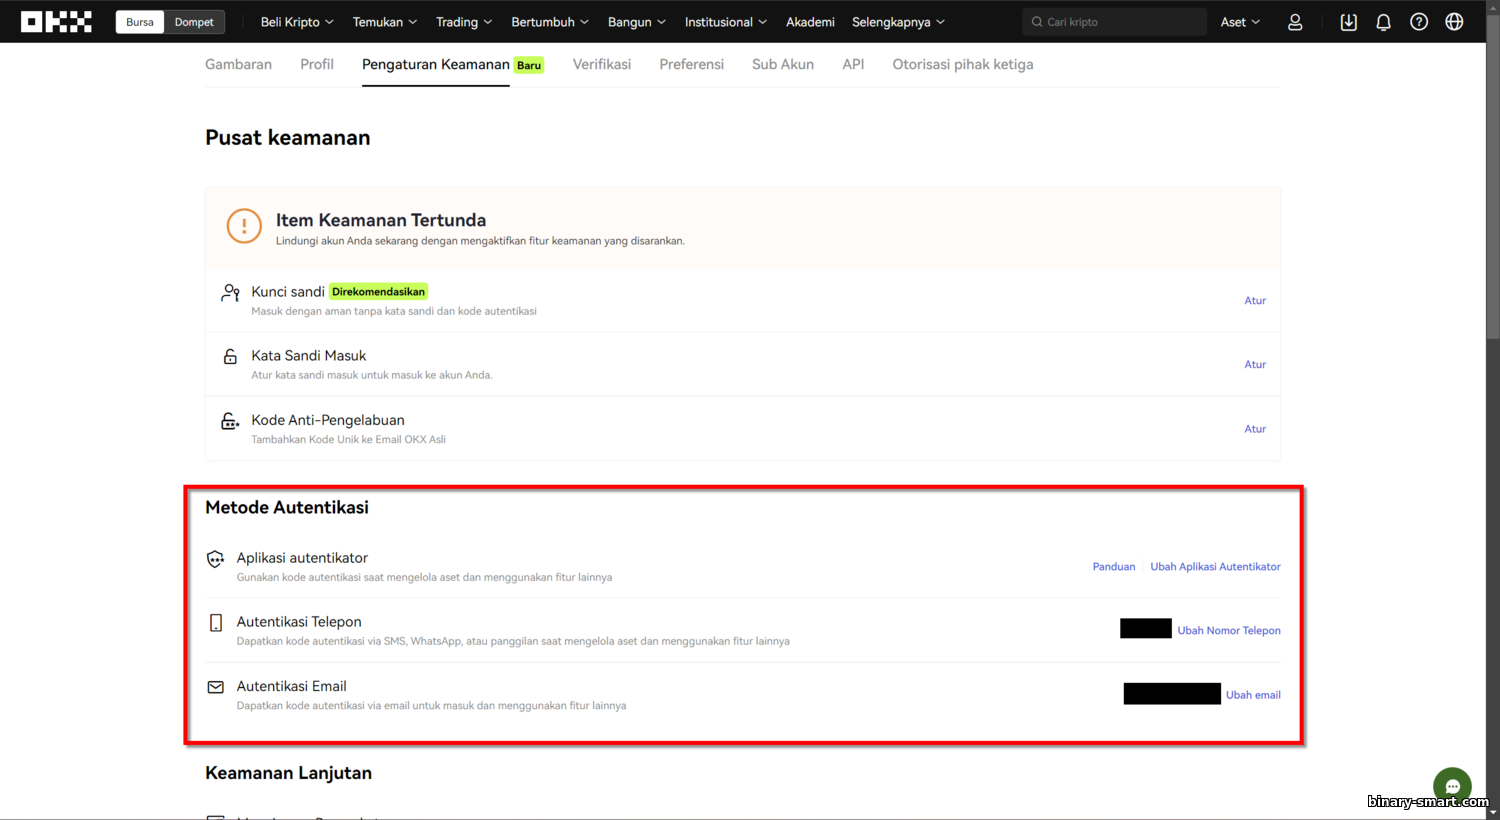Viewport: 1500px width, 820px height.
Task: Click the Ubah Aplikasi Autentikator link
Action: [x=1215, y=566]
